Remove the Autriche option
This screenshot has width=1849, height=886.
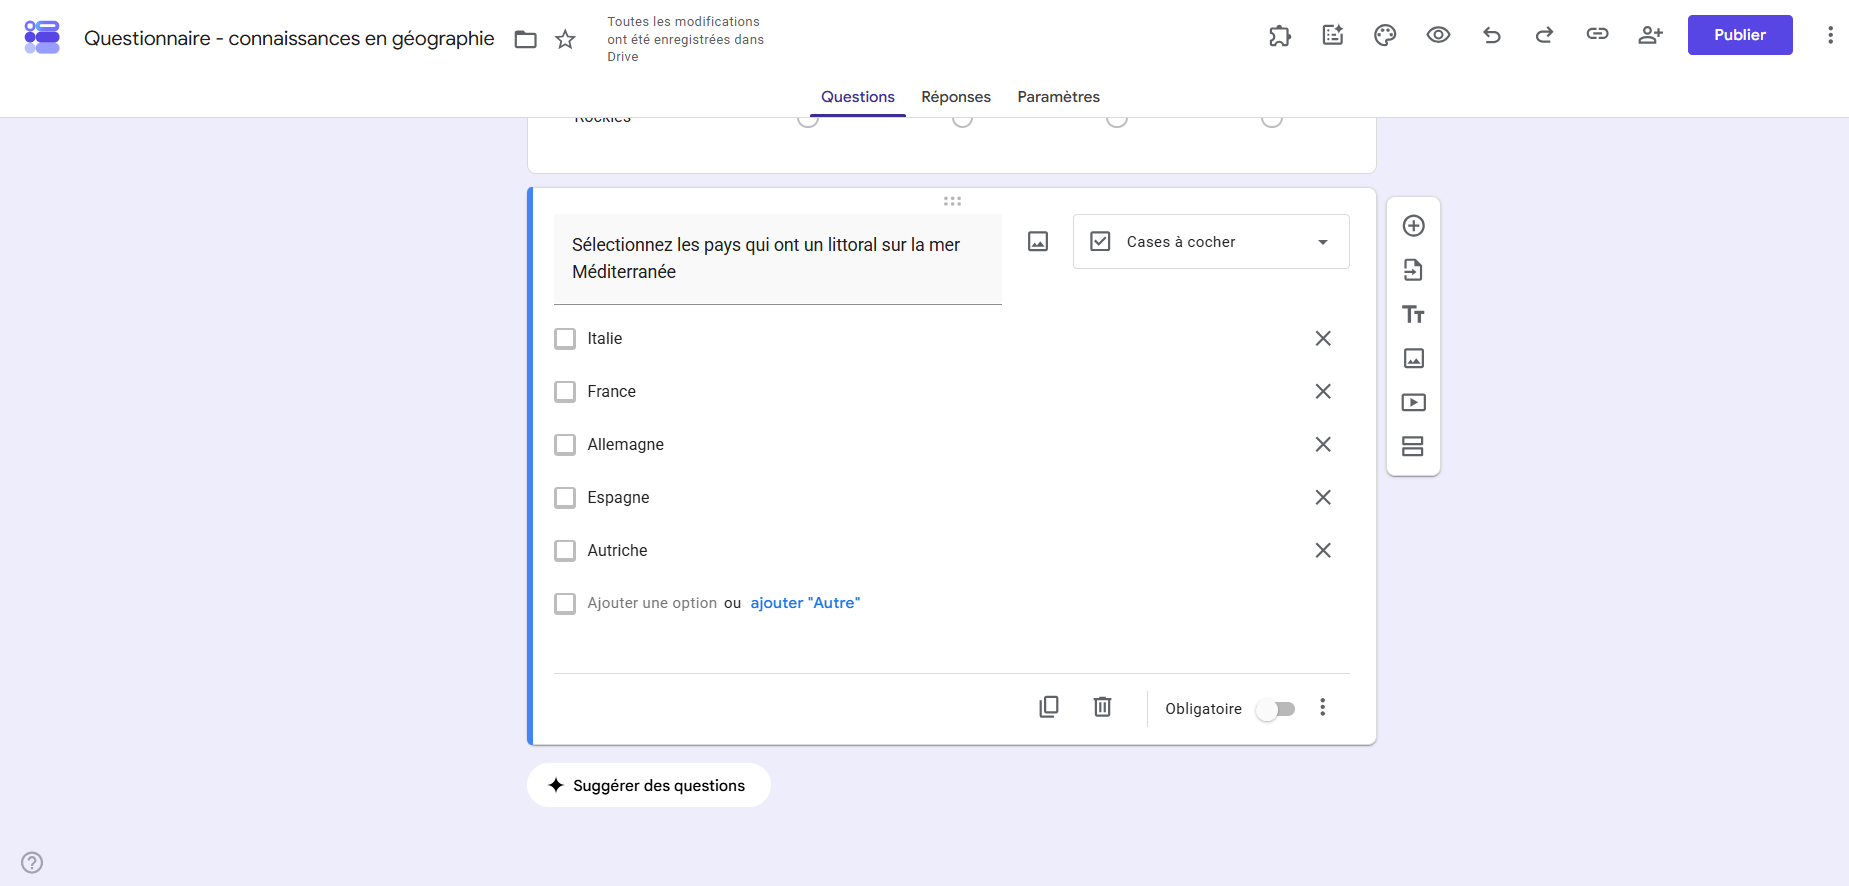point(1322,550)
